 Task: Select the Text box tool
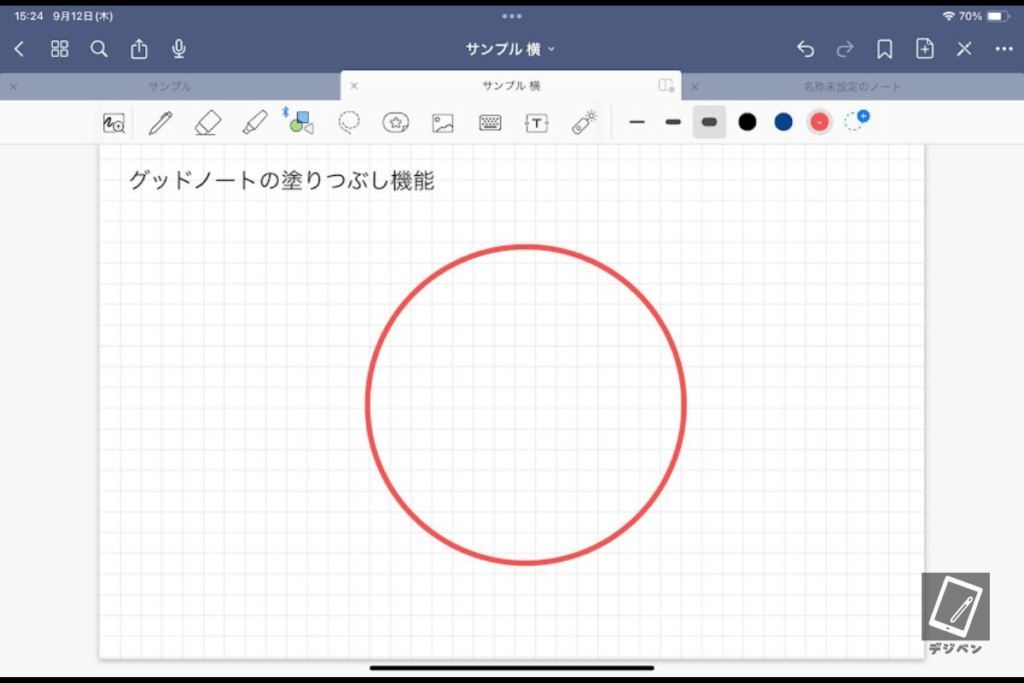click(x=537, y=123)
